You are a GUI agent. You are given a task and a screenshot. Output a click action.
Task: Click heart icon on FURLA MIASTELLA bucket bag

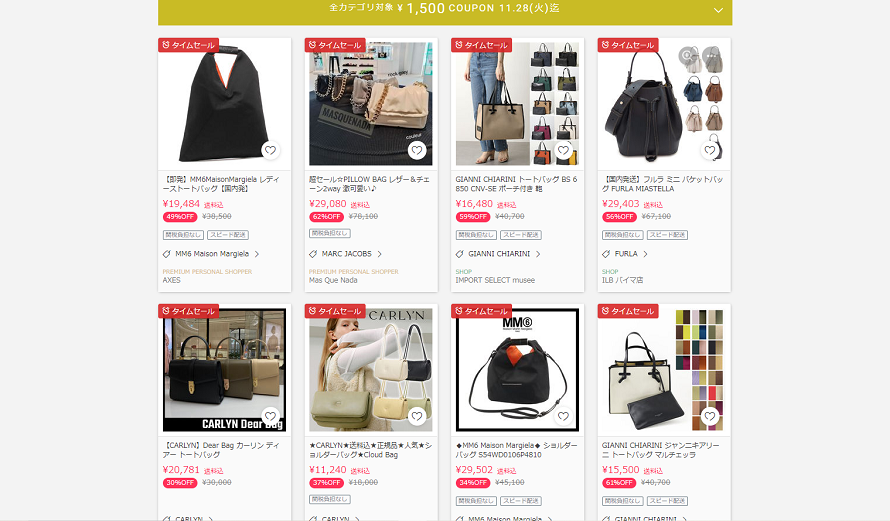tap(710, 150)
